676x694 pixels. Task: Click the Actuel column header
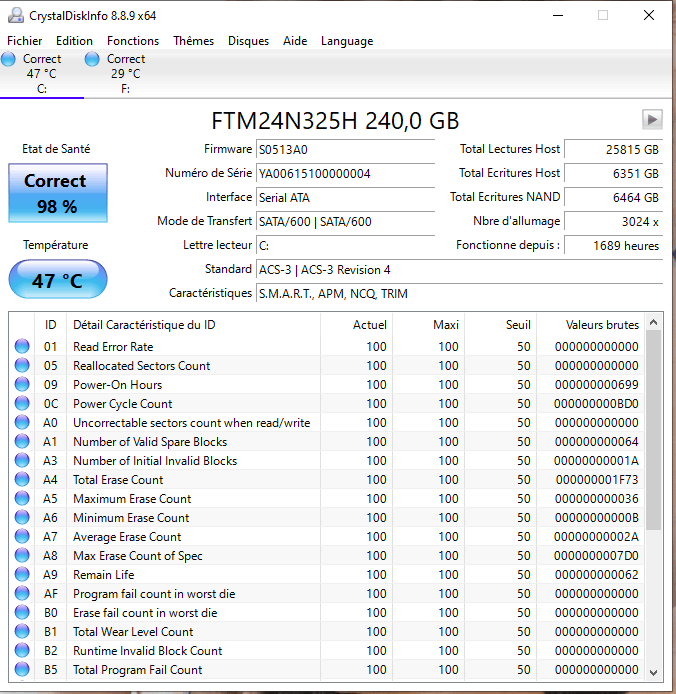tap(356, 325)
